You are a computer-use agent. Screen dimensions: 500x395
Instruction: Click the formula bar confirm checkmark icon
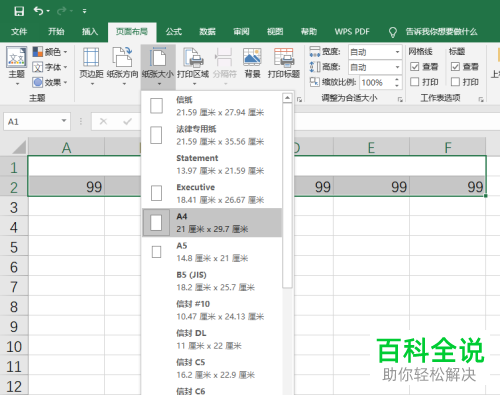coord(127,121)
